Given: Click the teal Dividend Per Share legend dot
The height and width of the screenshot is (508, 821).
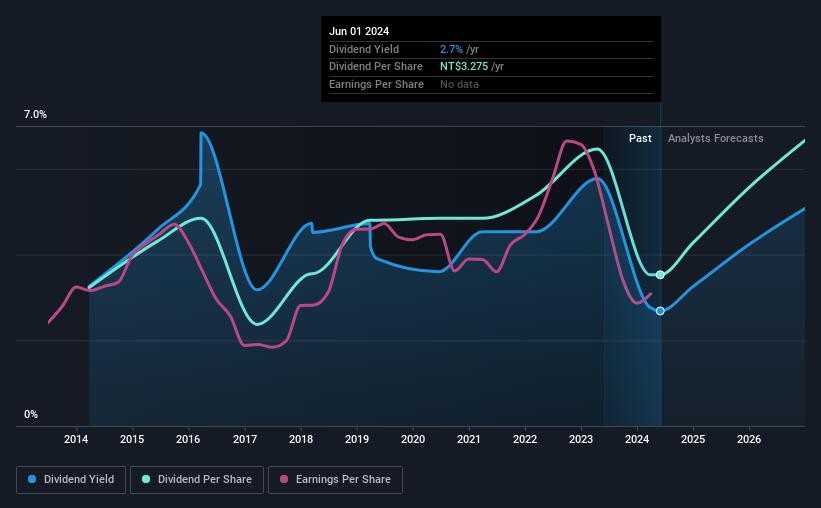Looking at the screenshot, I should tap(146, 479).
